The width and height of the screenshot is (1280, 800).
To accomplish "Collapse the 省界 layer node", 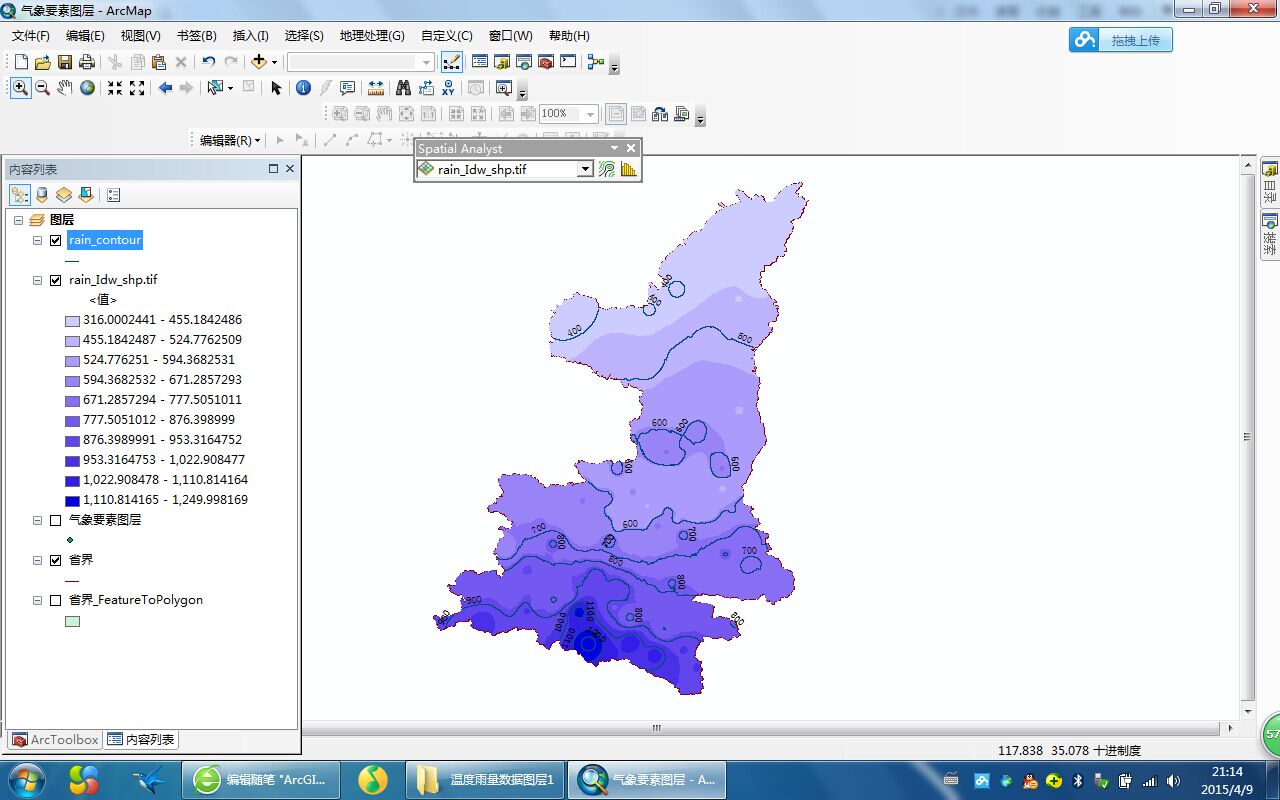I will tap(38, 560).
